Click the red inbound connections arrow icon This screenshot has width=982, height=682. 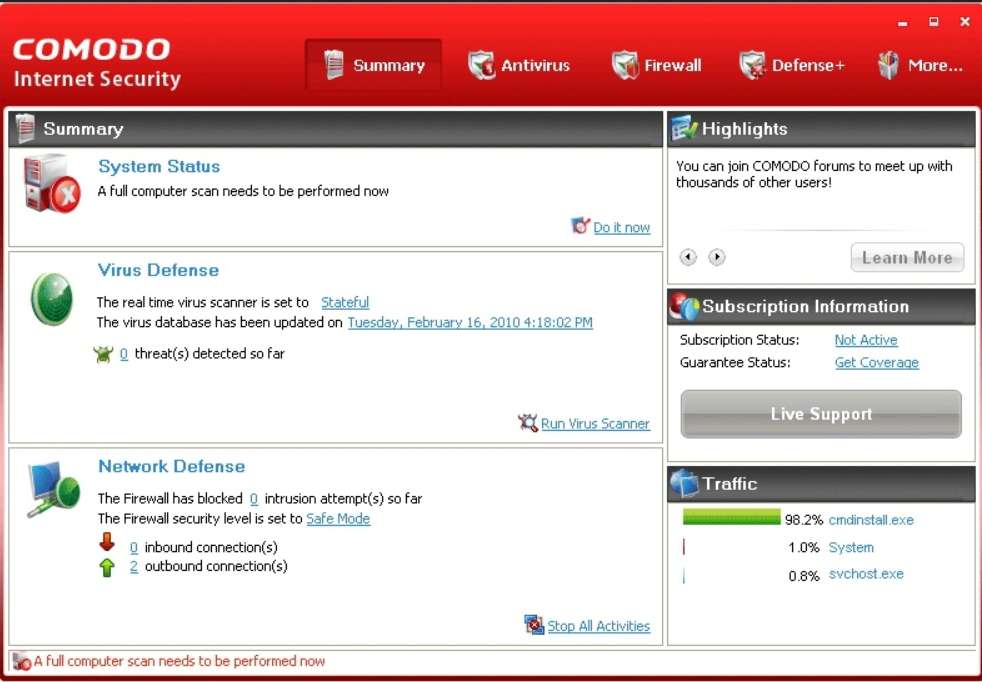(x=107, y=542)
